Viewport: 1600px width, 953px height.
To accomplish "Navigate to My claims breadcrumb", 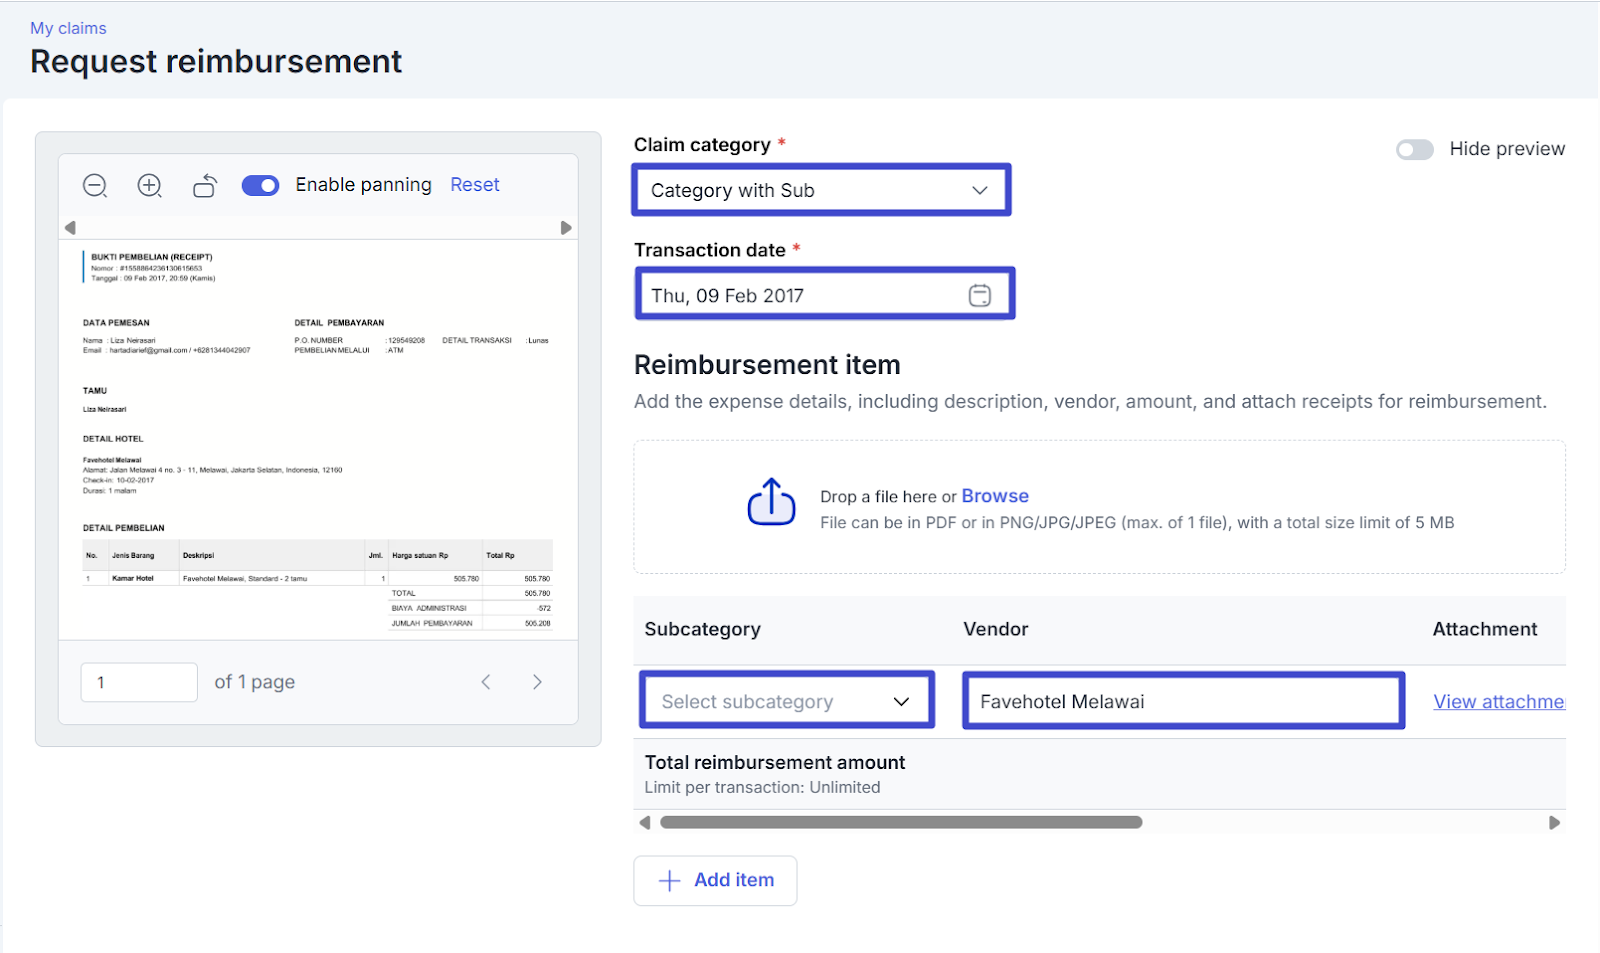I will [x=68, y=28].
